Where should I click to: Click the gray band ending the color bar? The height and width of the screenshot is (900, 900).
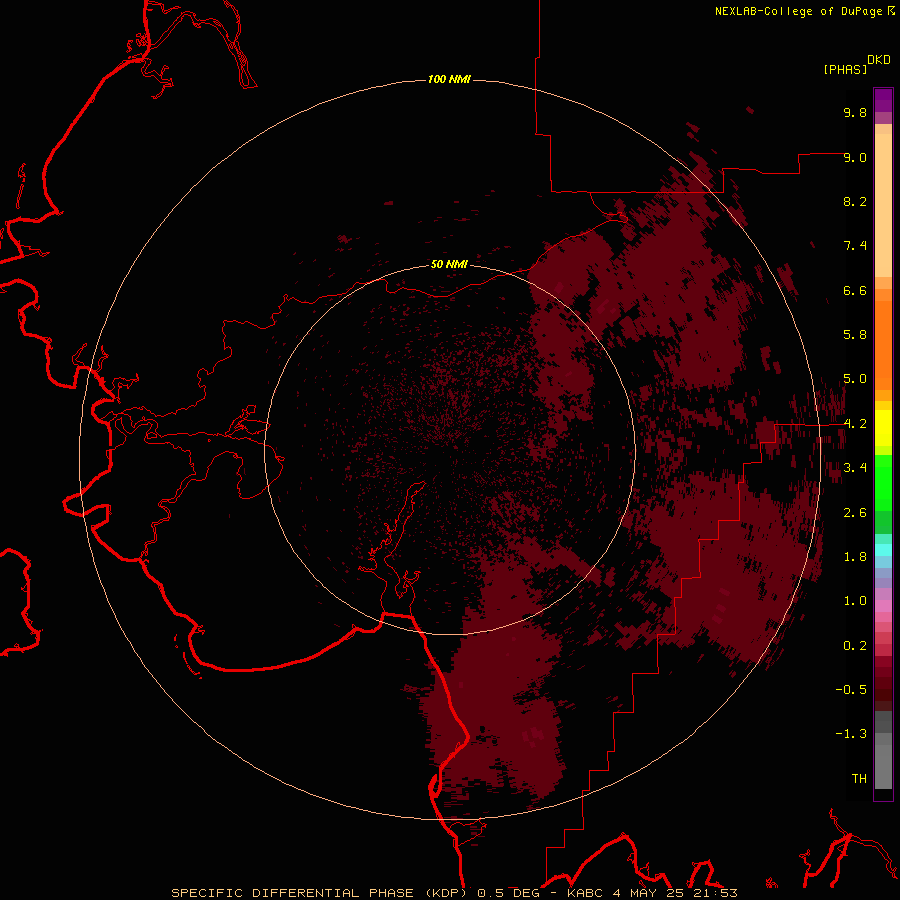pyautogui.click(x=883, y=751)
